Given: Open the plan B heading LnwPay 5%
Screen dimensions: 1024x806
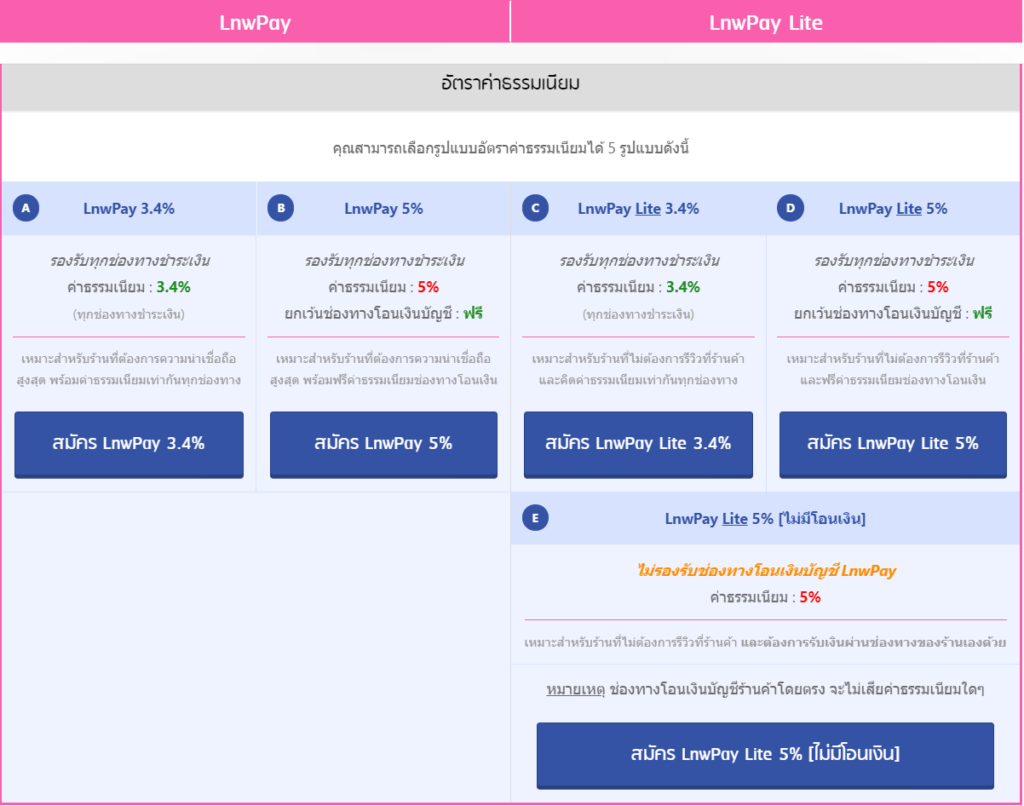Looking at the screenshot, I should [383, 209].
